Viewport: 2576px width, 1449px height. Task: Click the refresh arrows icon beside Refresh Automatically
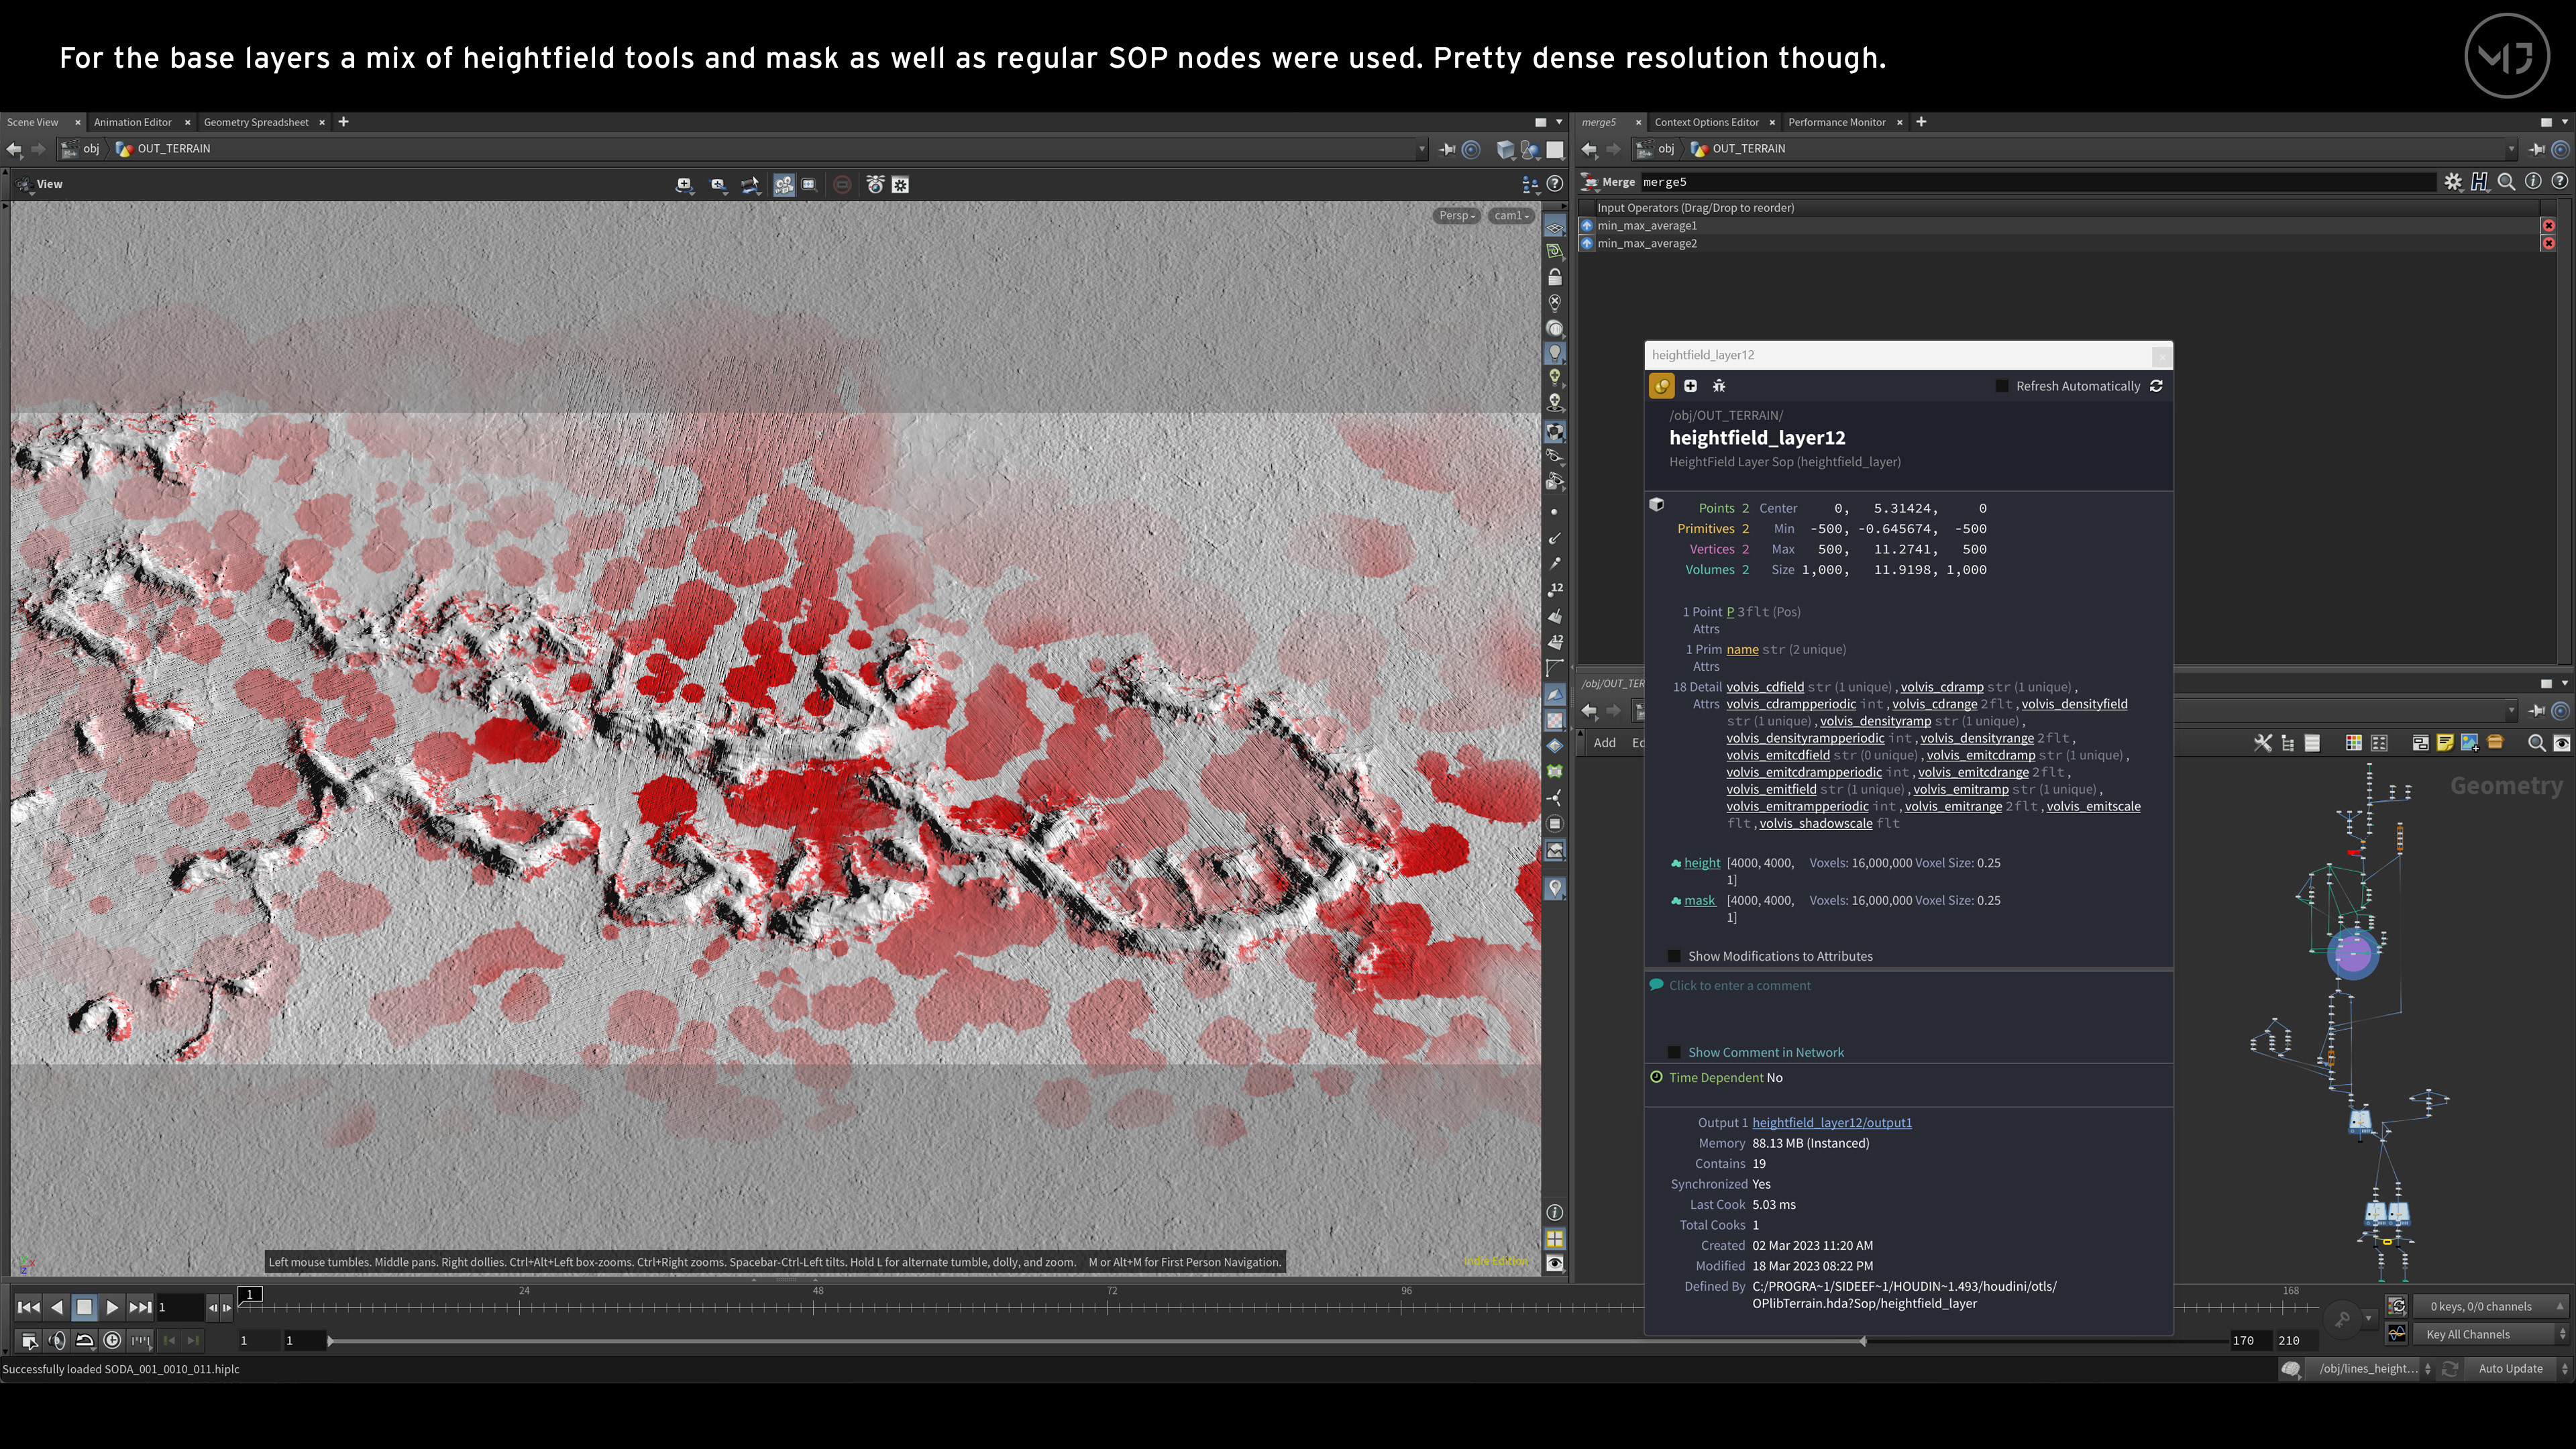[x=2157, y=386]
